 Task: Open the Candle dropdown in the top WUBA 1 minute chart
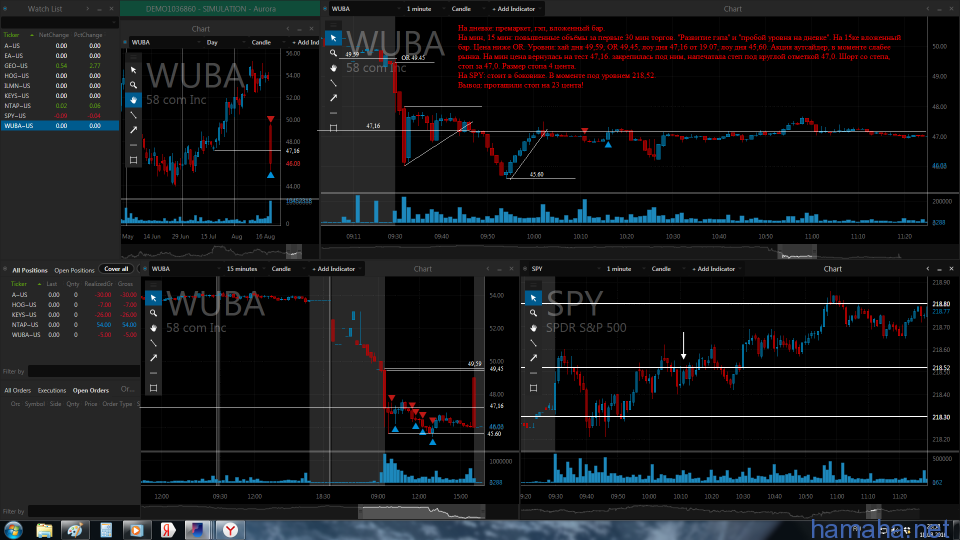pyautogui.click(x=467, y=9)
